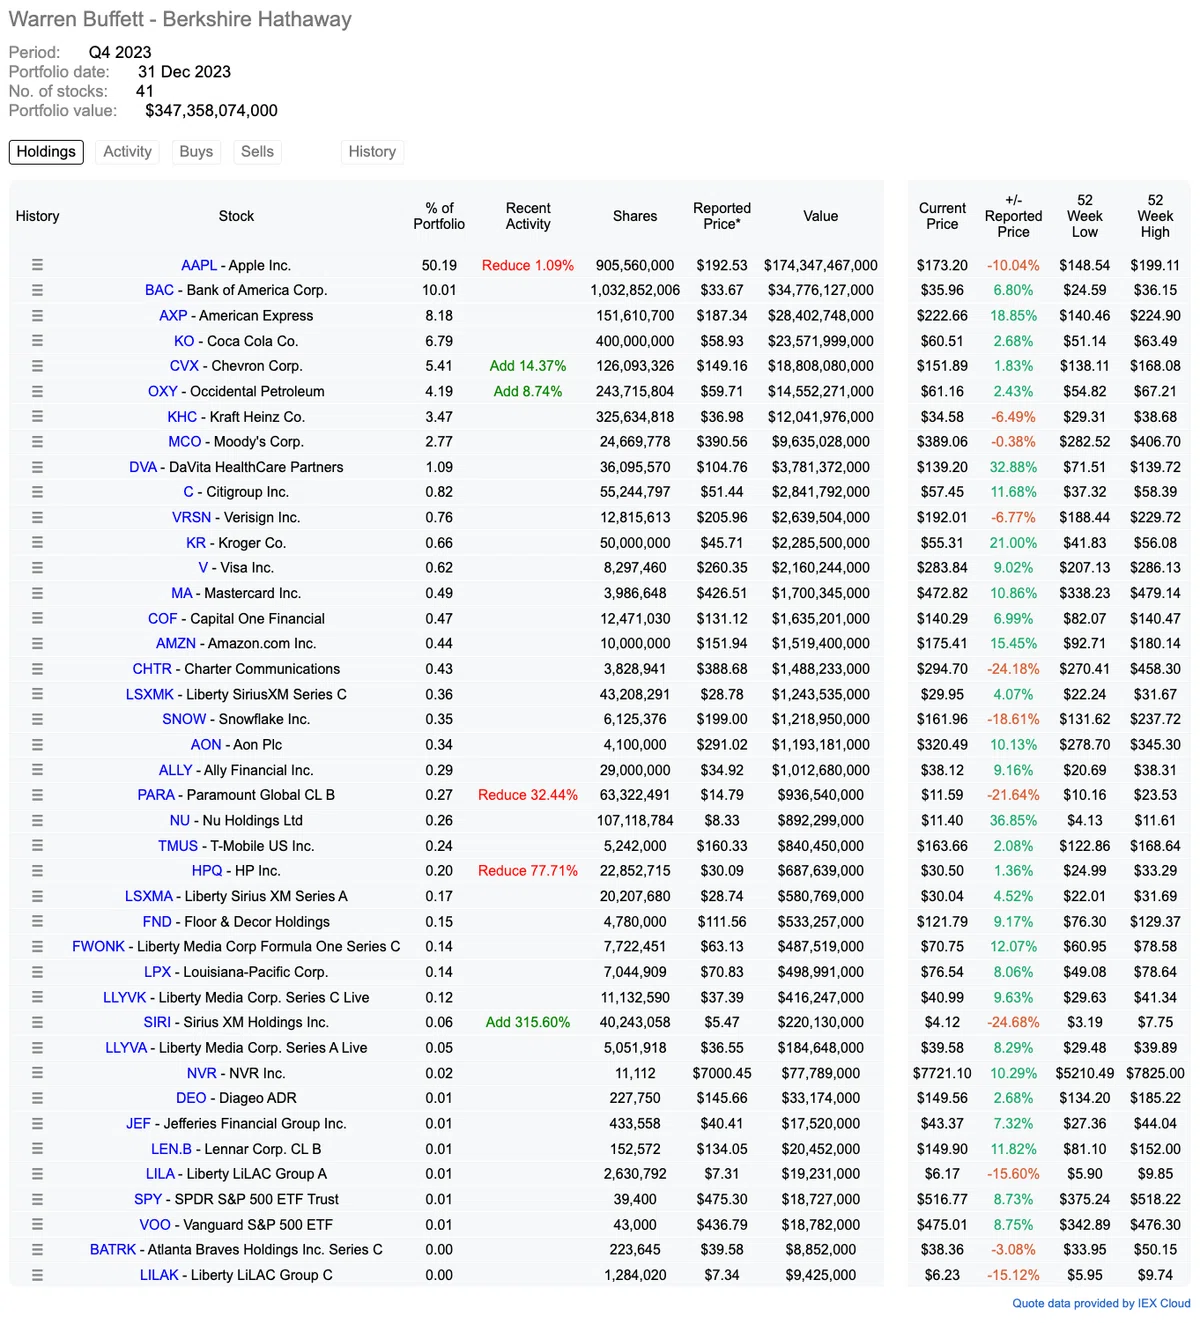Open history icon for HP Inc. row
The height and width of the screenshot is (1323, 1200).
[37, 871]
